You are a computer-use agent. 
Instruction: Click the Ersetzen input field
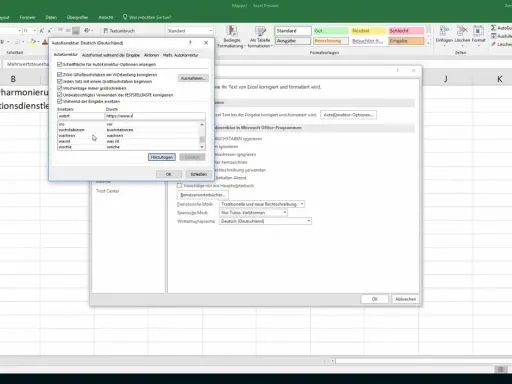pos(81,116)
